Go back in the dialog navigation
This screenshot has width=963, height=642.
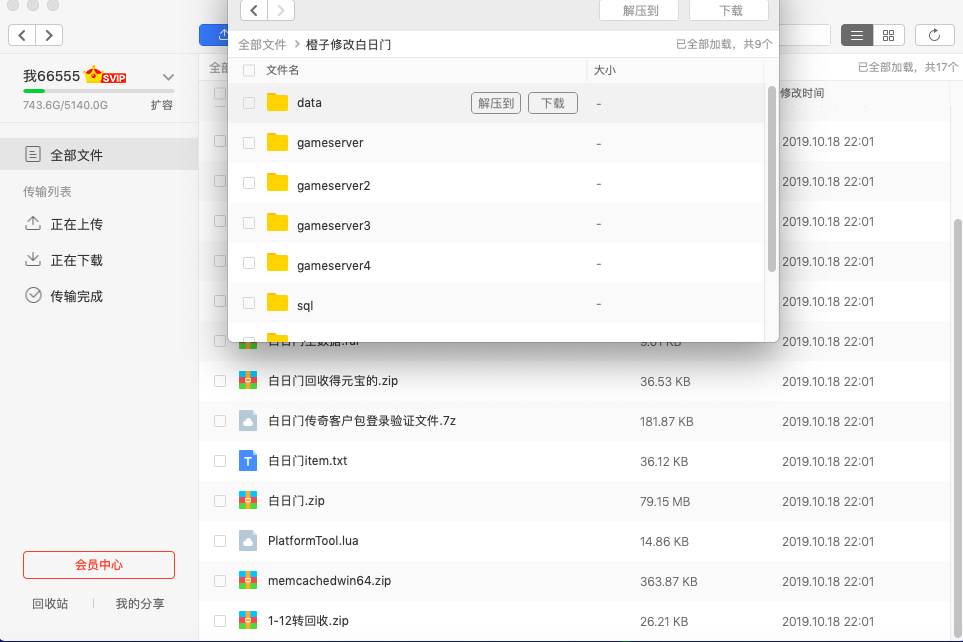click(254, 10)
